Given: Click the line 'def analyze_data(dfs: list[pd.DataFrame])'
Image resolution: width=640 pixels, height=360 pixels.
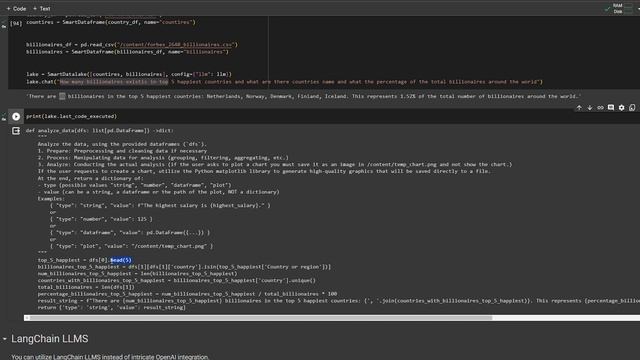Looking at the screenshot, I should 100,131.
